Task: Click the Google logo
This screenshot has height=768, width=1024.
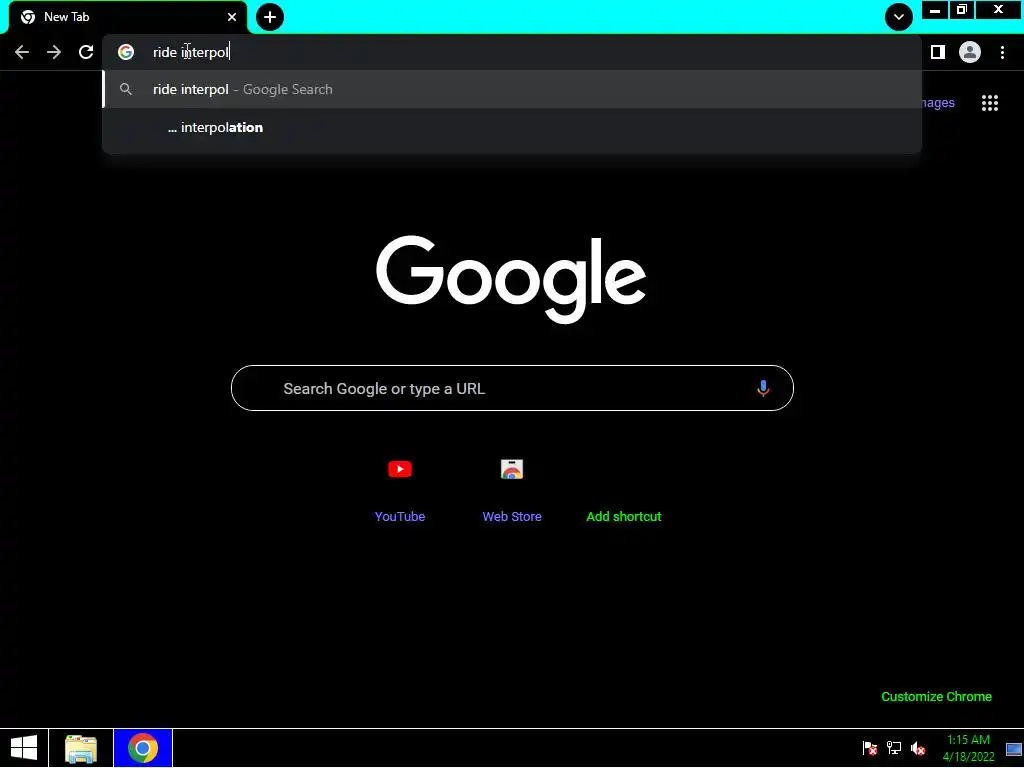Action: point(511,279)
